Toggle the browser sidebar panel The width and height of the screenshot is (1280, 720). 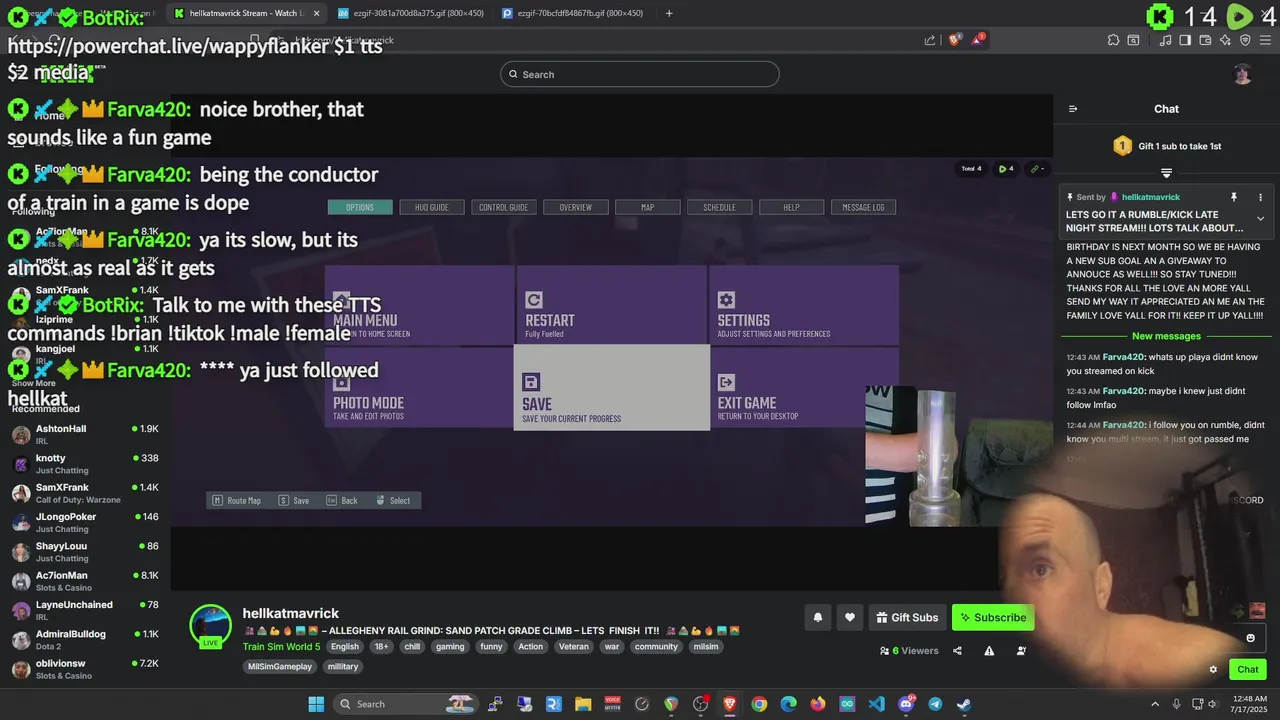(x=1185, y=40)
